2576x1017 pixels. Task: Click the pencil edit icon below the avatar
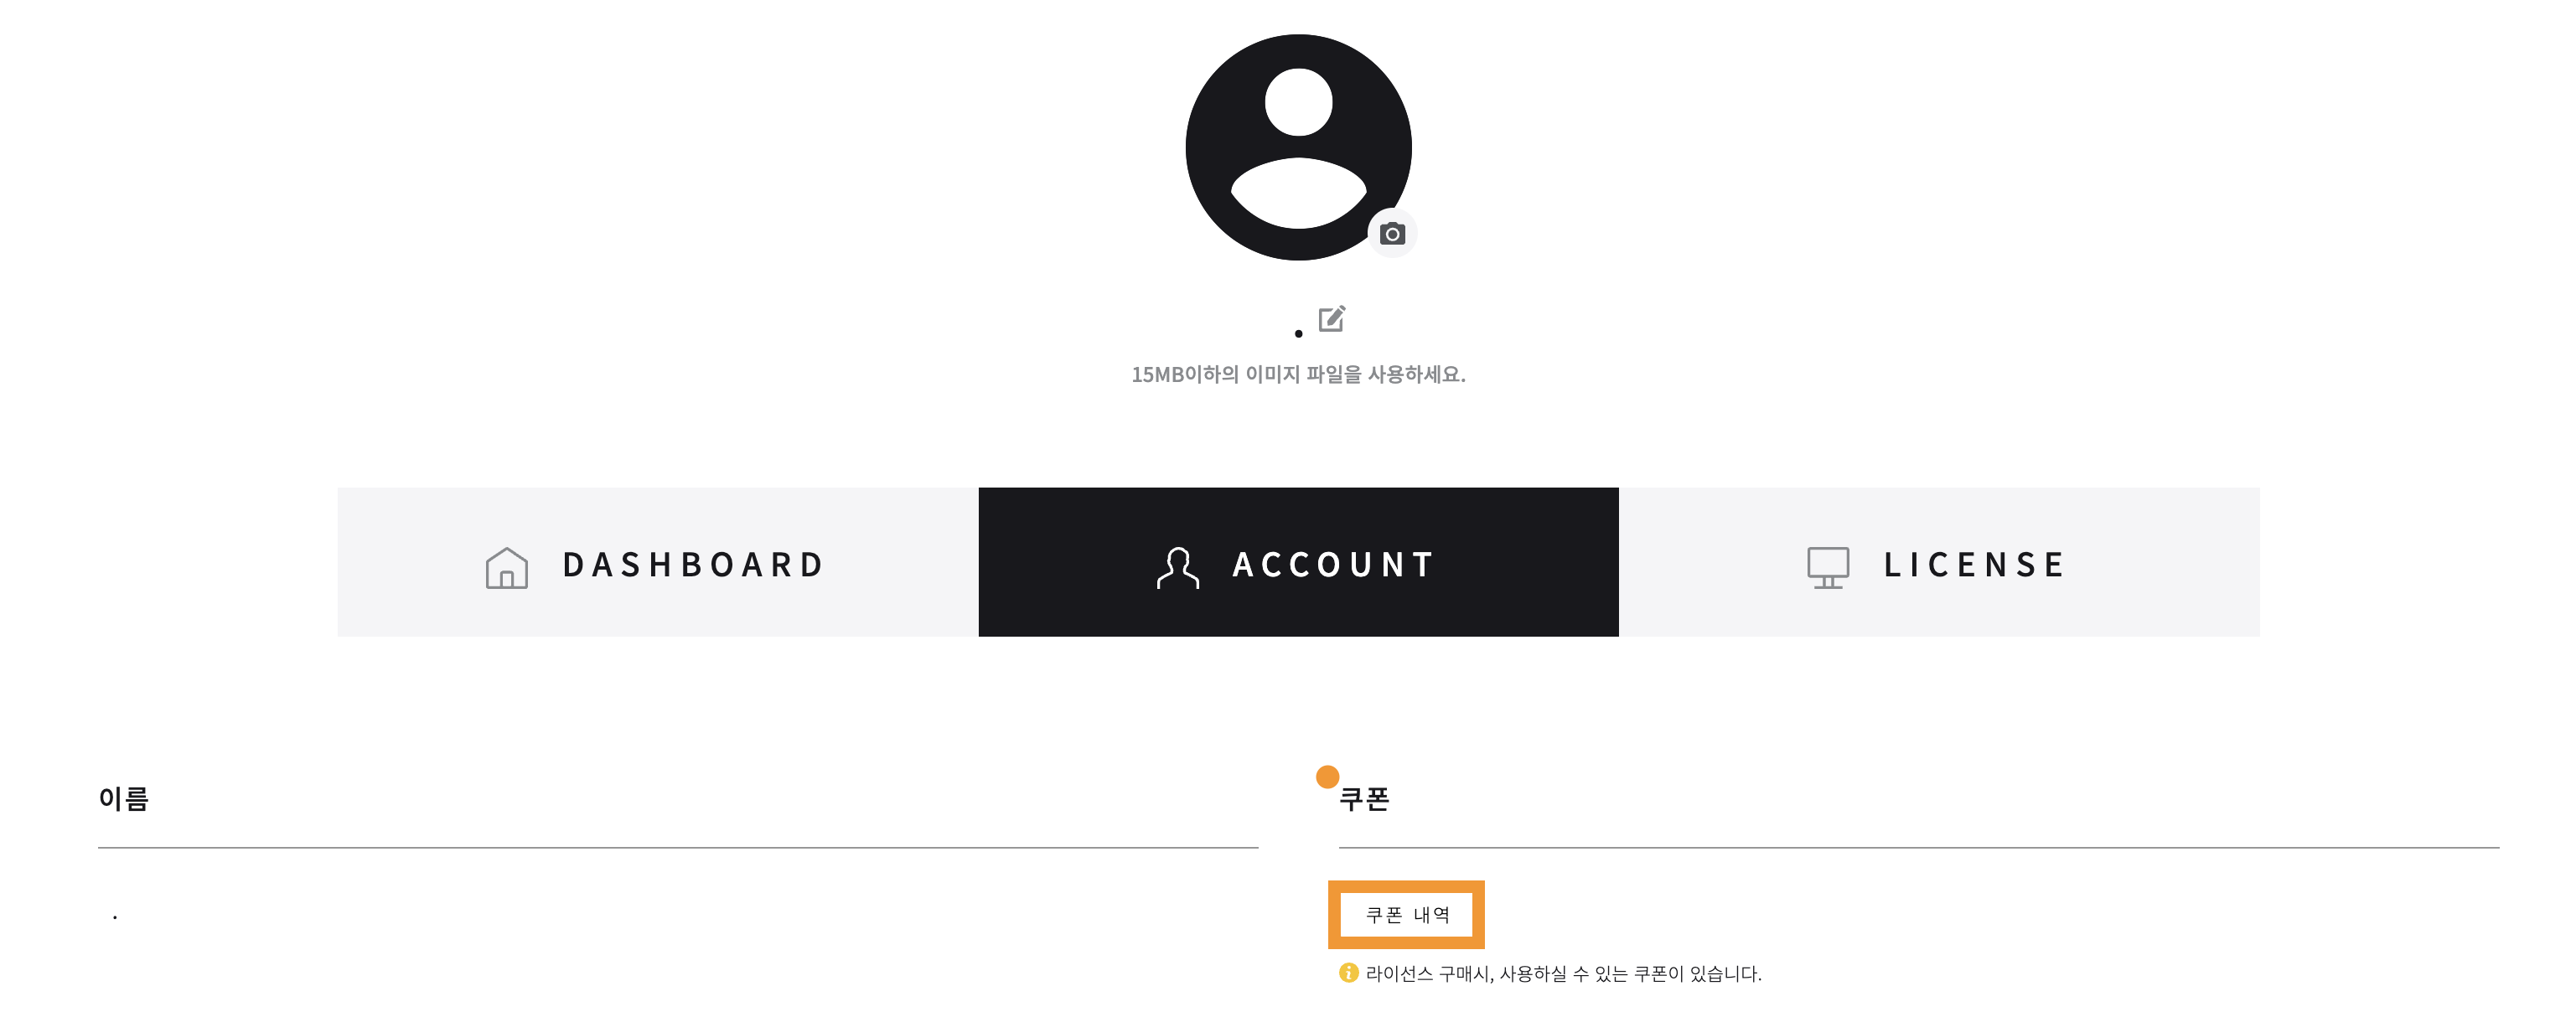coord(1332,318)
